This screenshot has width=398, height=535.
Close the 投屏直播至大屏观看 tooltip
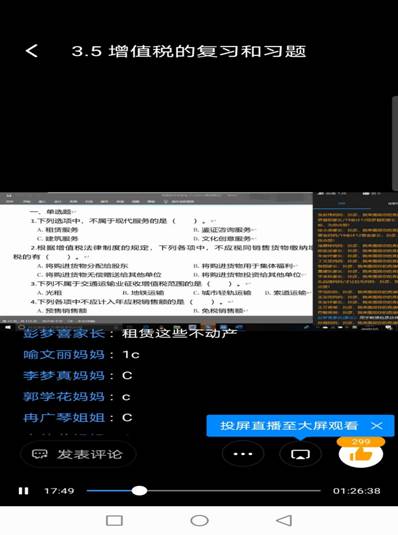tap(377, 425)
